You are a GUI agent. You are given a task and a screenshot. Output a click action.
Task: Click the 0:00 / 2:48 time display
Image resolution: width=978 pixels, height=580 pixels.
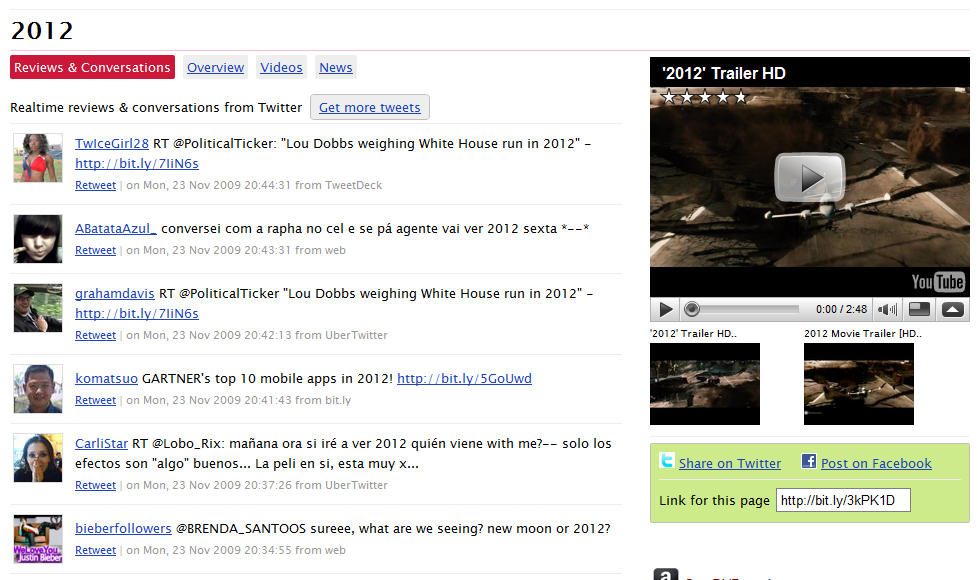click(841, 309)
